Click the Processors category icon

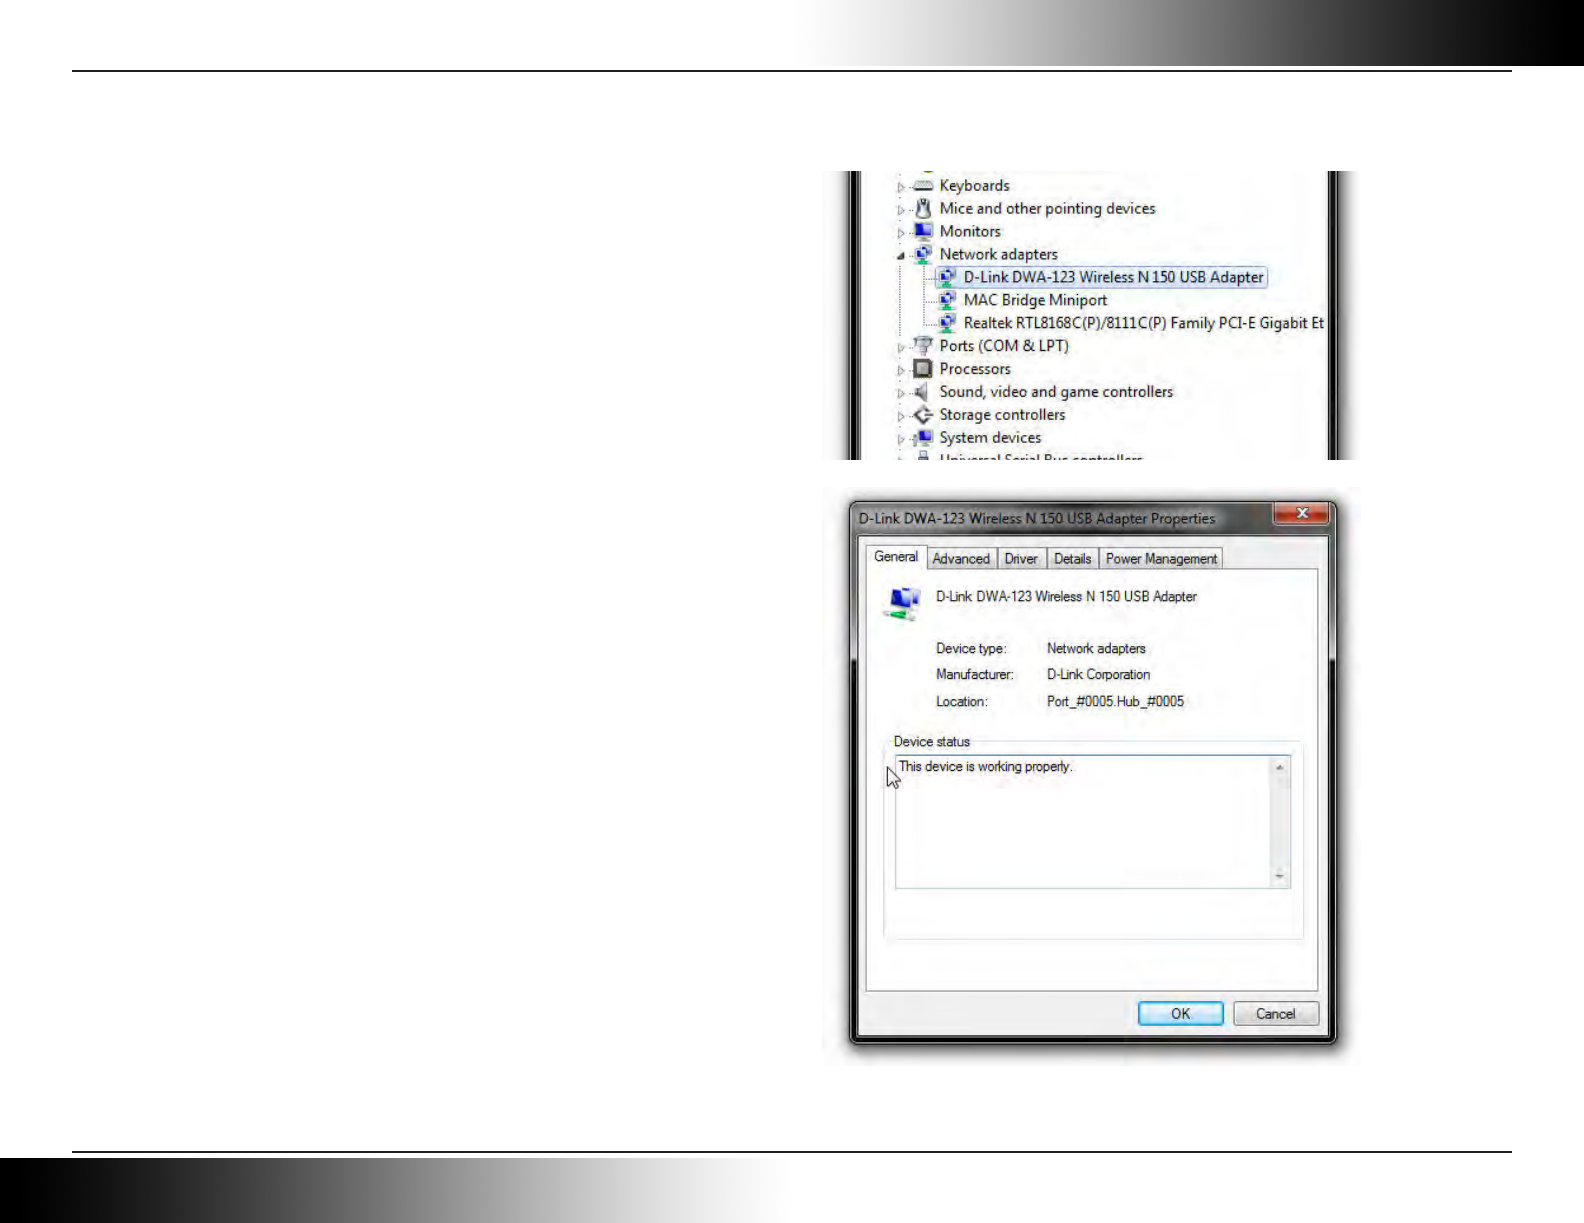point(923,369)
